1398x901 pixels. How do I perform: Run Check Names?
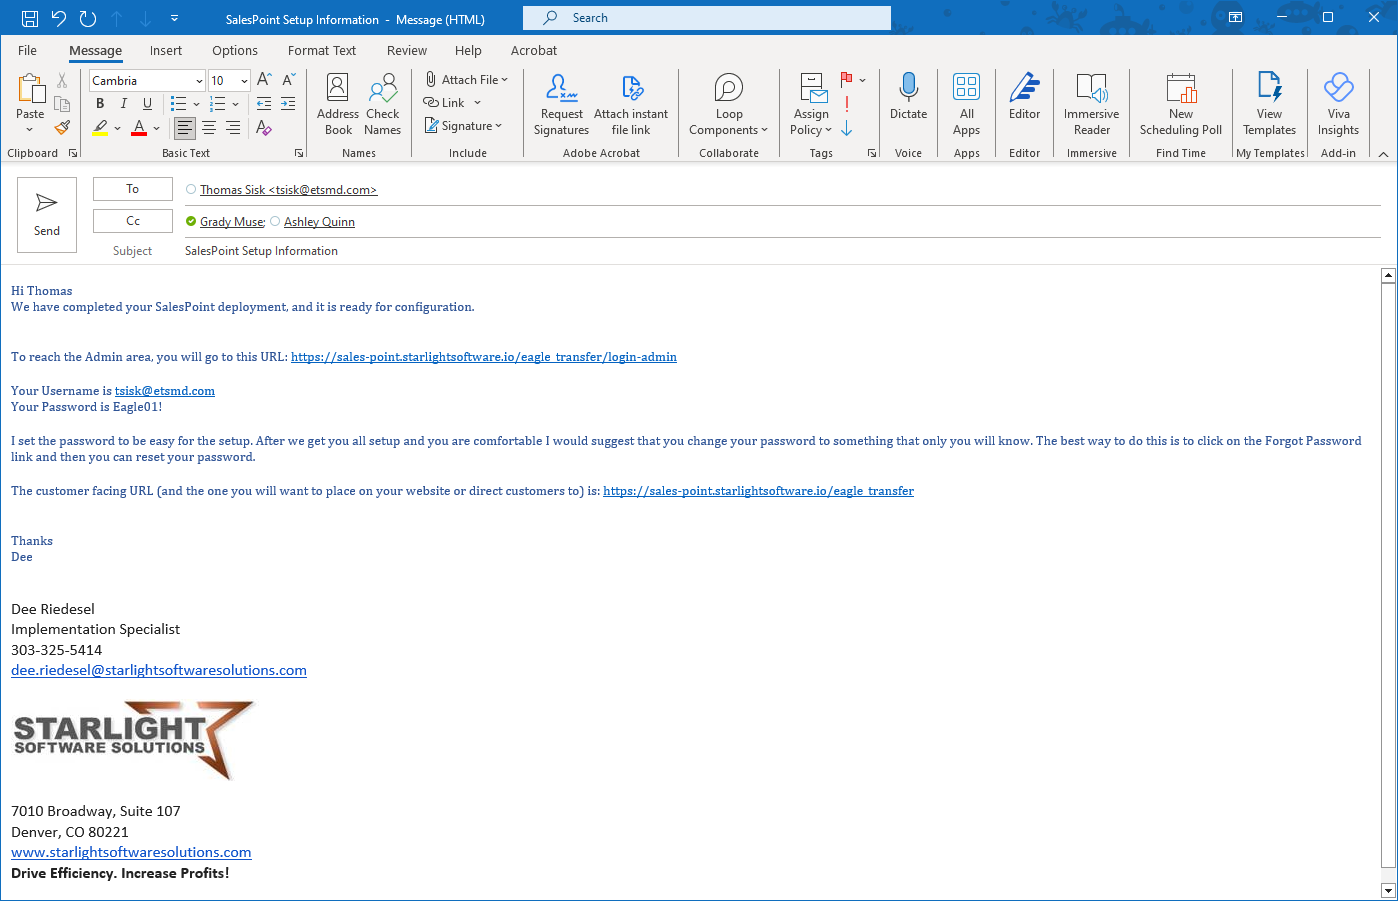tap(382, 104)
